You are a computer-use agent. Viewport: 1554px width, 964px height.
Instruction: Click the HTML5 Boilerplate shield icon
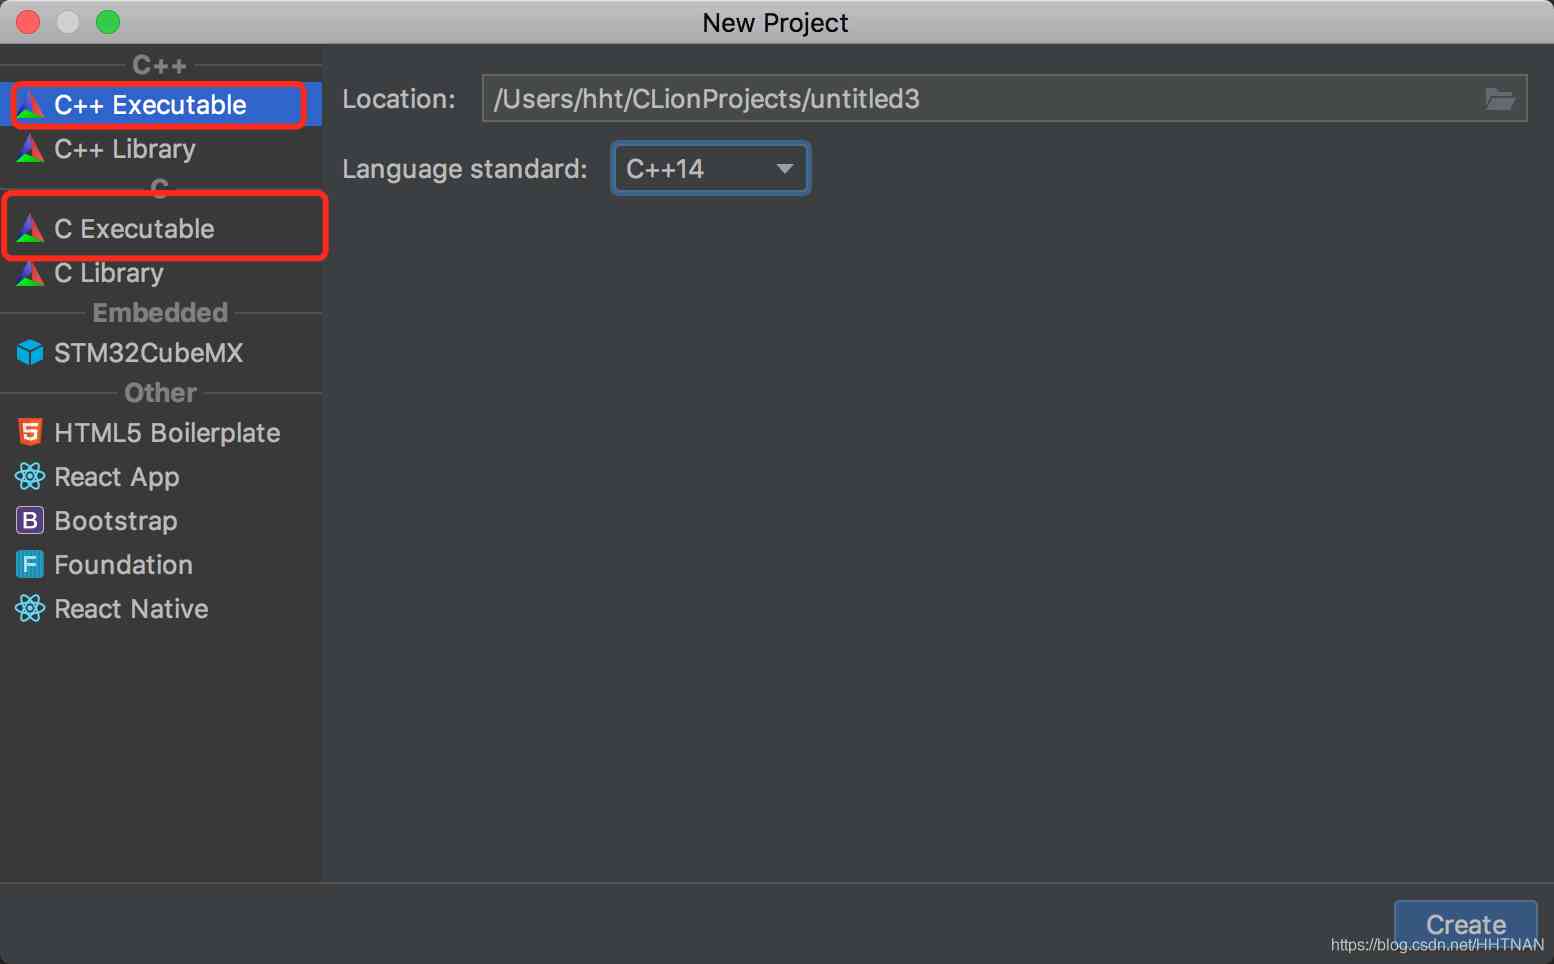31,433
